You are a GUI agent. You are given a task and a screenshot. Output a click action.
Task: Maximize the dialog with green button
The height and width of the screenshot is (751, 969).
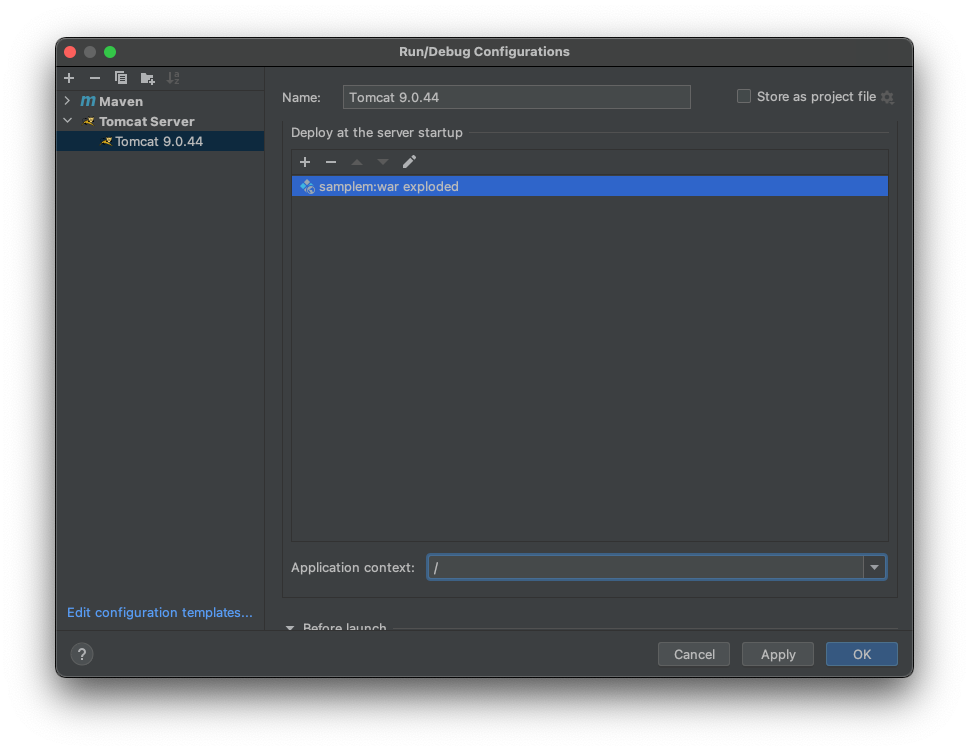pyautogui.click(x=110, y=52)
